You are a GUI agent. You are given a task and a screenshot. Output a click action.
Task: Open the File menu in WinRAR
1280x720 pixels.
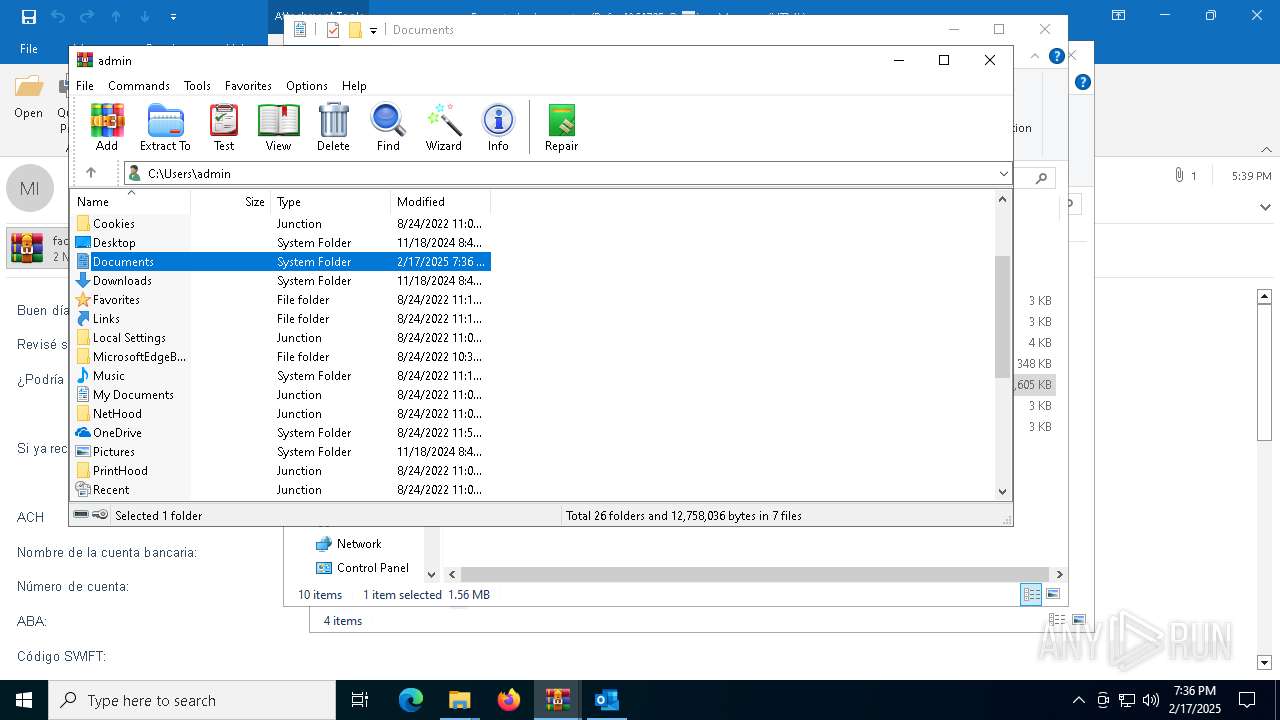pos(85,86)
